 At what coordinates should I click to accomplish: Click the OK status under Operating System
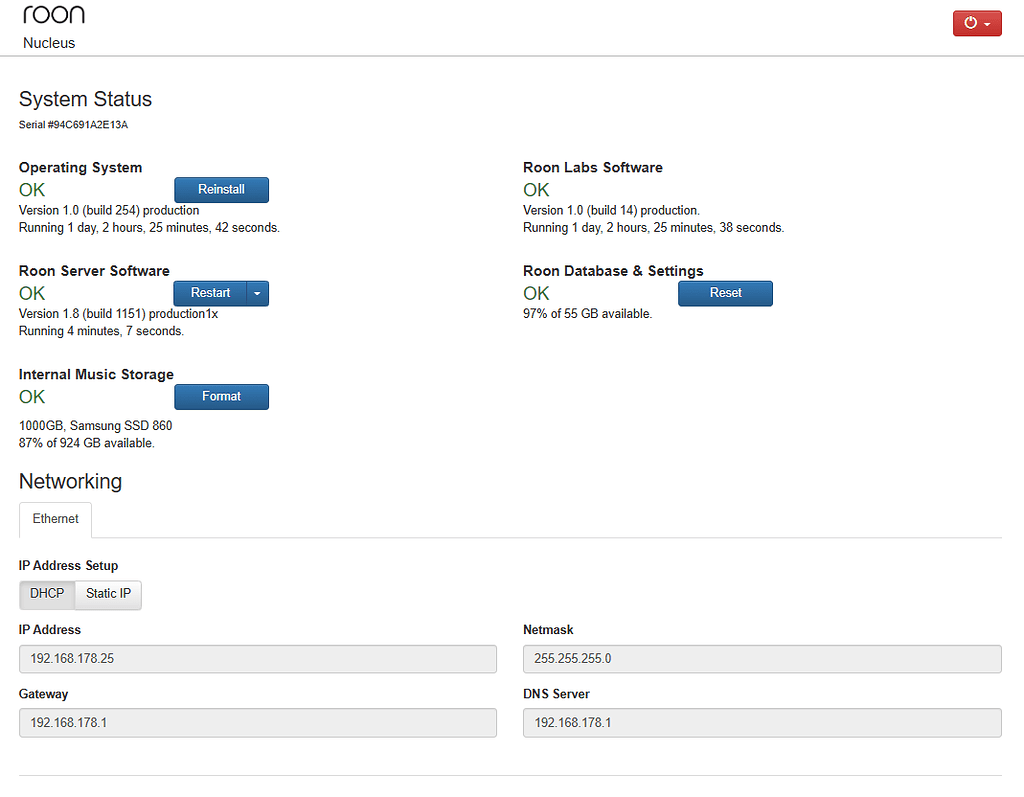[31, 189]
